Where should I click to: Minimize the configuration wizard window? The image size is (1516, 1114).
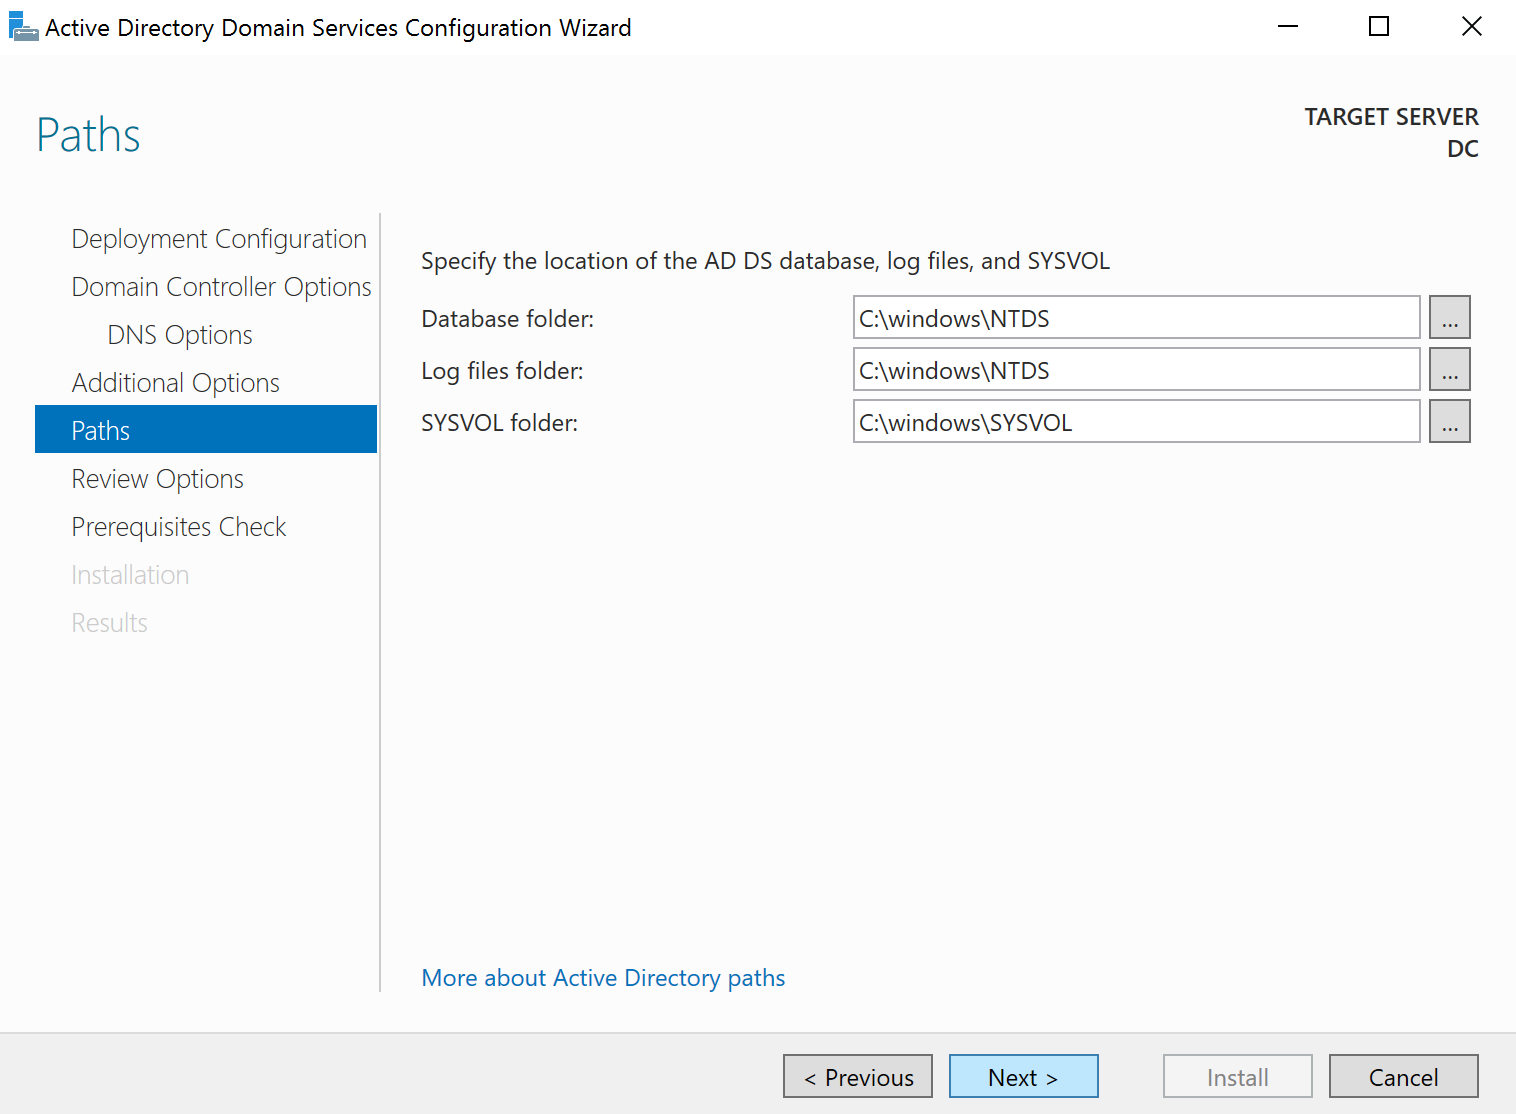[x=1288, y=26]
